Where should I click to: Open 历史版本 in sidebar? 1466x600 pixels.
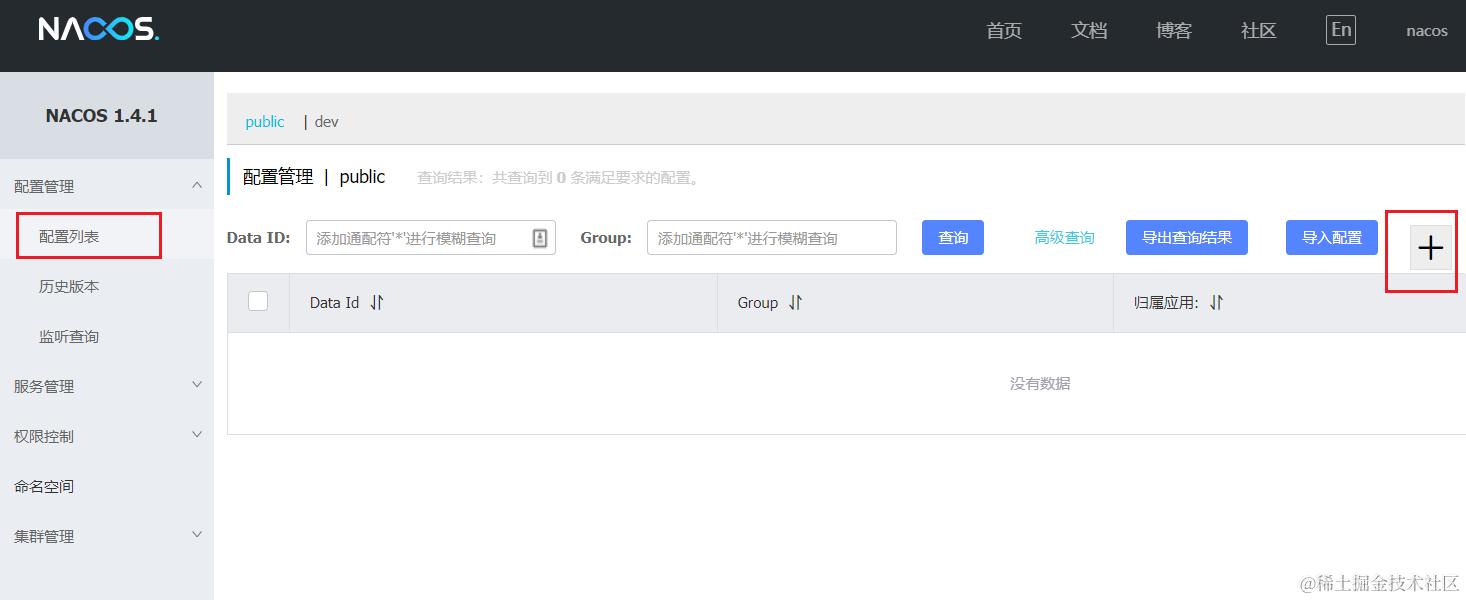(69, 286)
